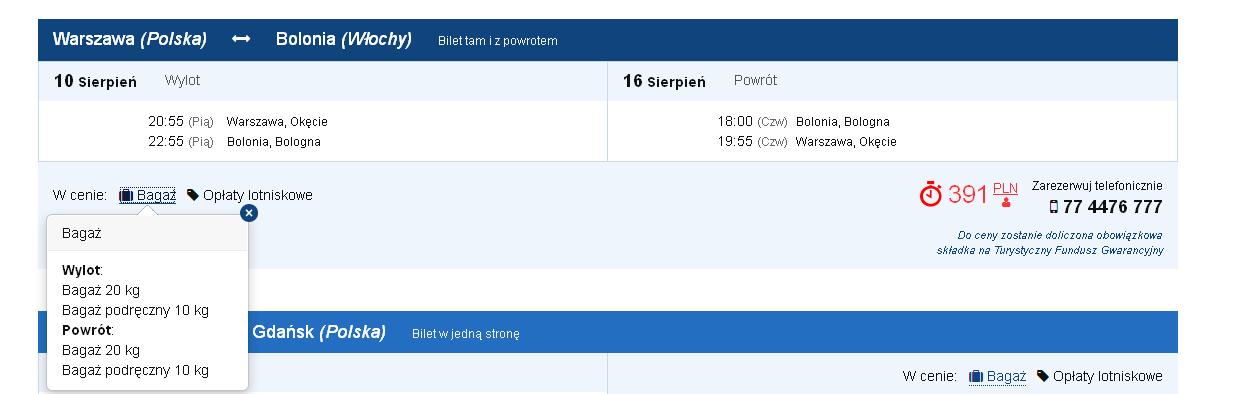Image resolution: width=1240 pixels, height=394 pixels.
Task: Select Opłaty lotniskowe in Gdańsk offer
Action: (x=1108, y=377)
